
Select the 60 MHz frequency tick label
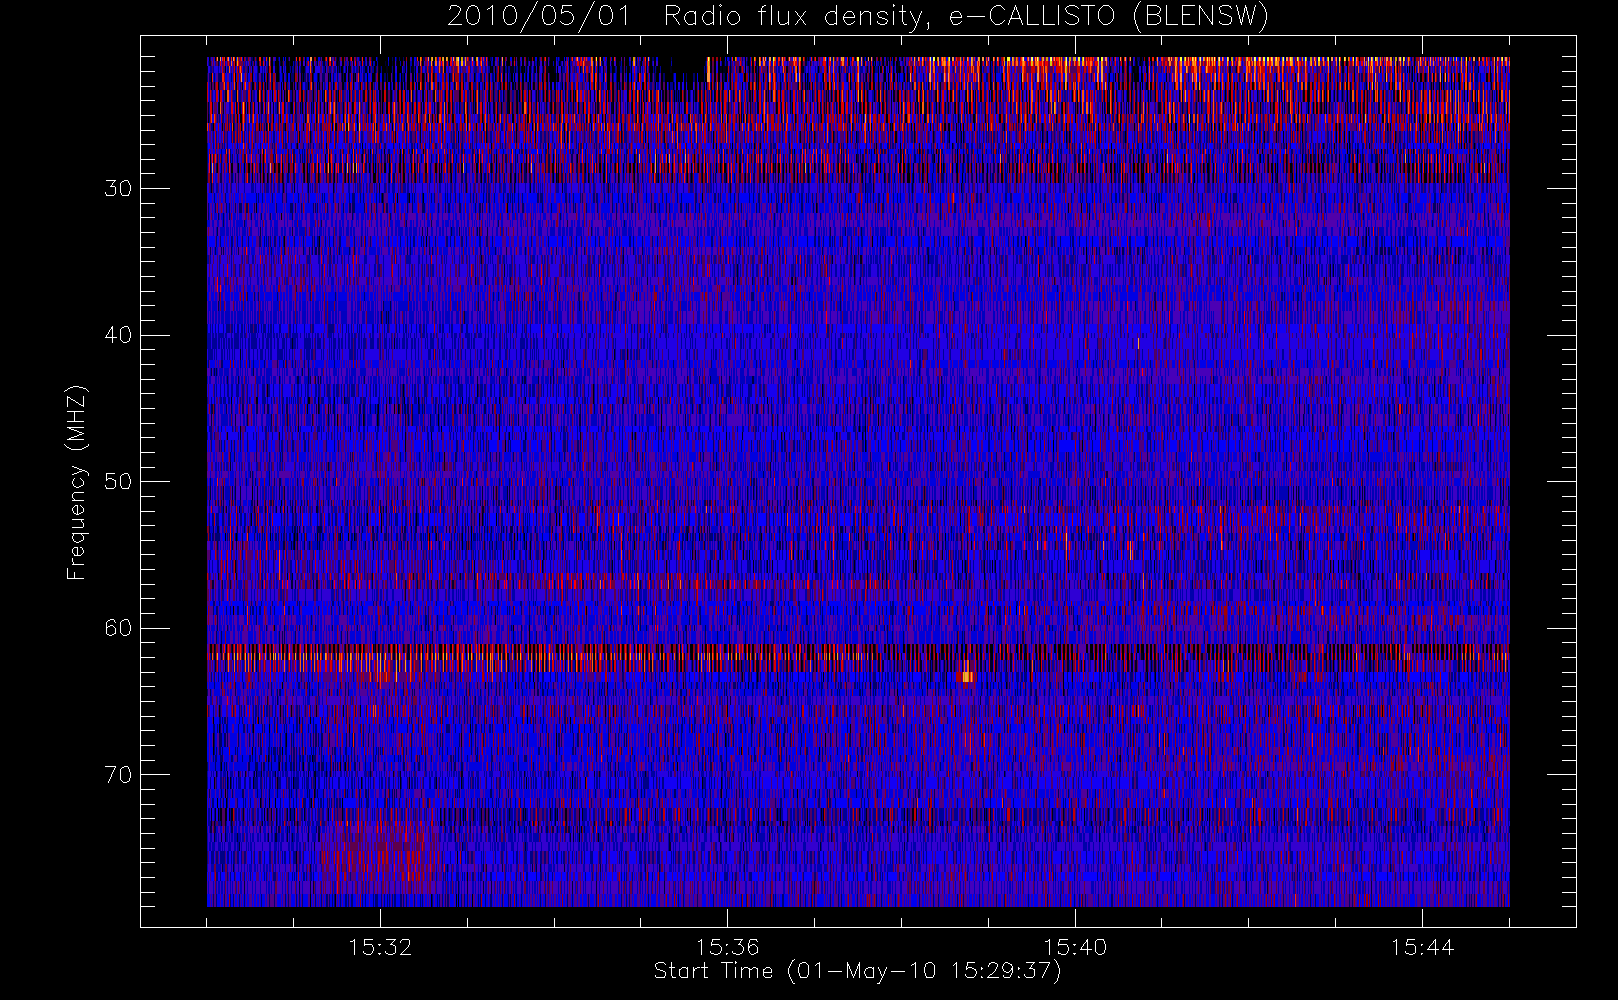coord(118,628)
